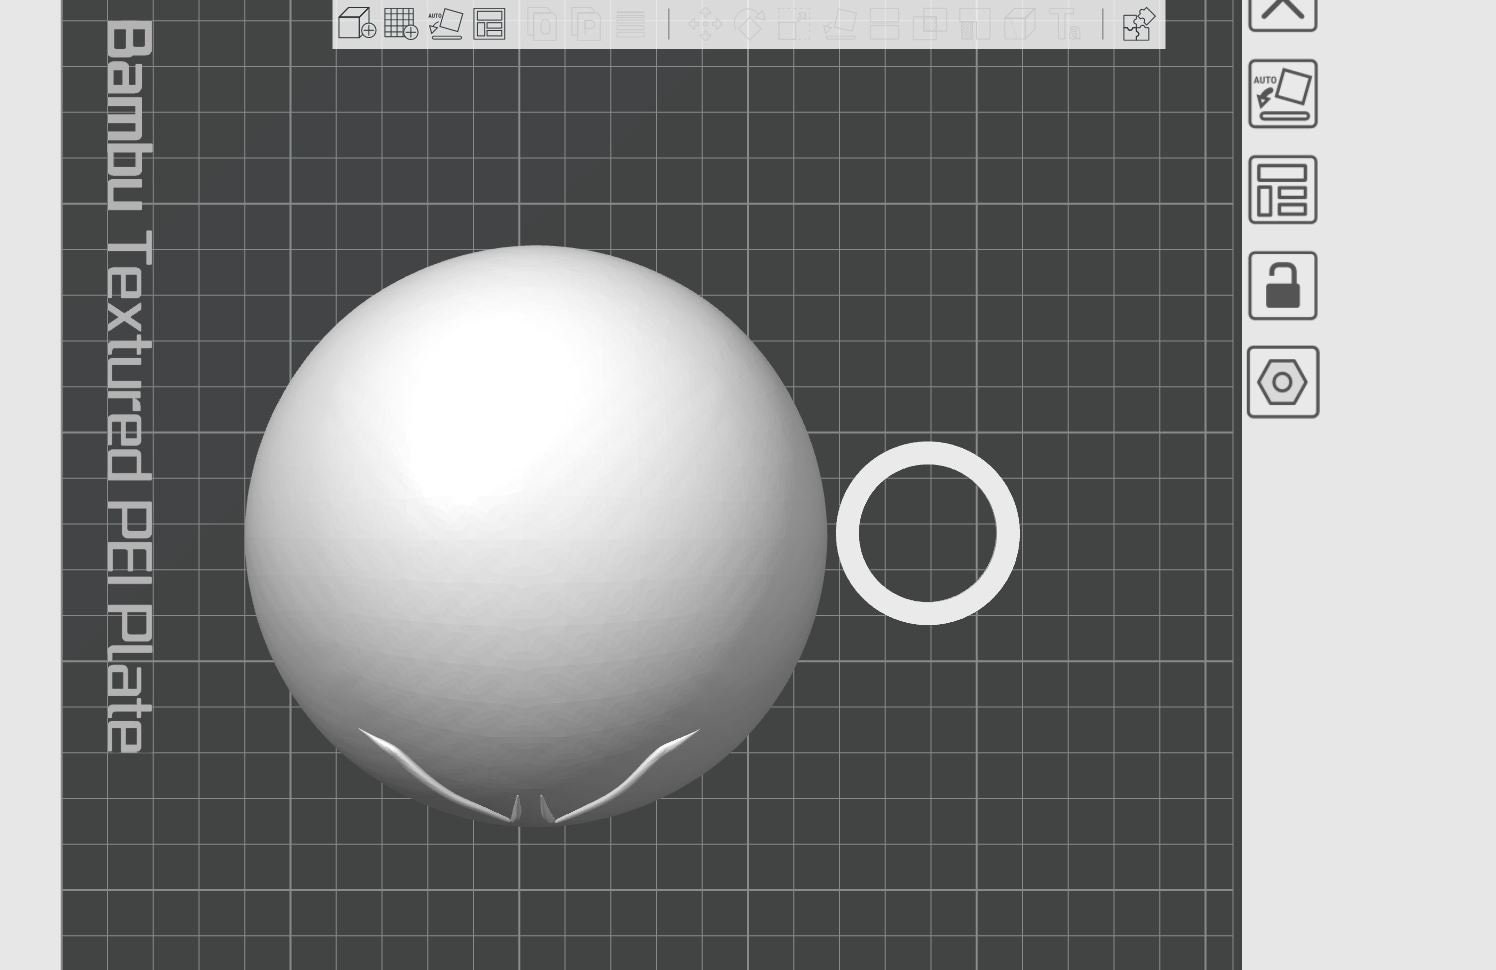Add embossed text with the Text tool
This screenshot has width=1496, height=970.
tap(1065, 24)
